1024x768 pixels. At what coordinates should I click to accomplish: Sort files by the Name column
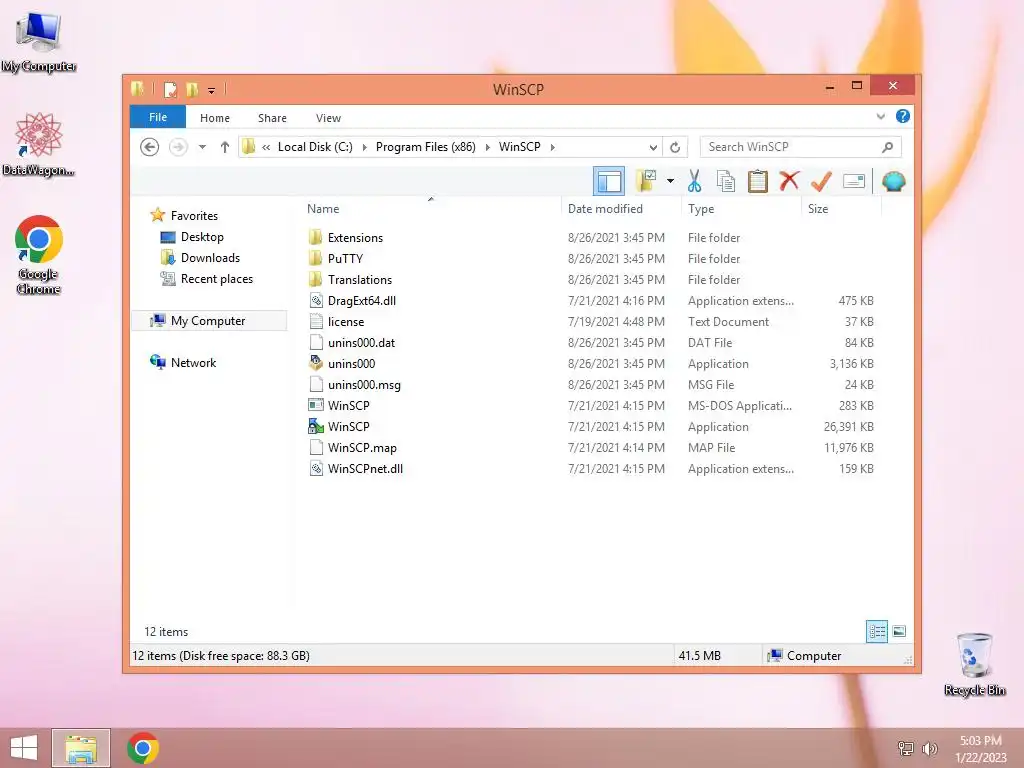[x=431, y=208]
